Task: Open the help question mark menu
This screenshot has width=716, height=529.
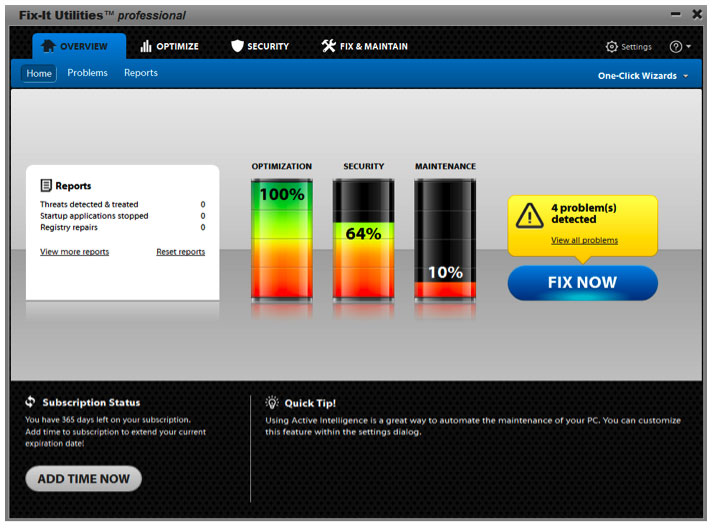Action: (680, 47)
